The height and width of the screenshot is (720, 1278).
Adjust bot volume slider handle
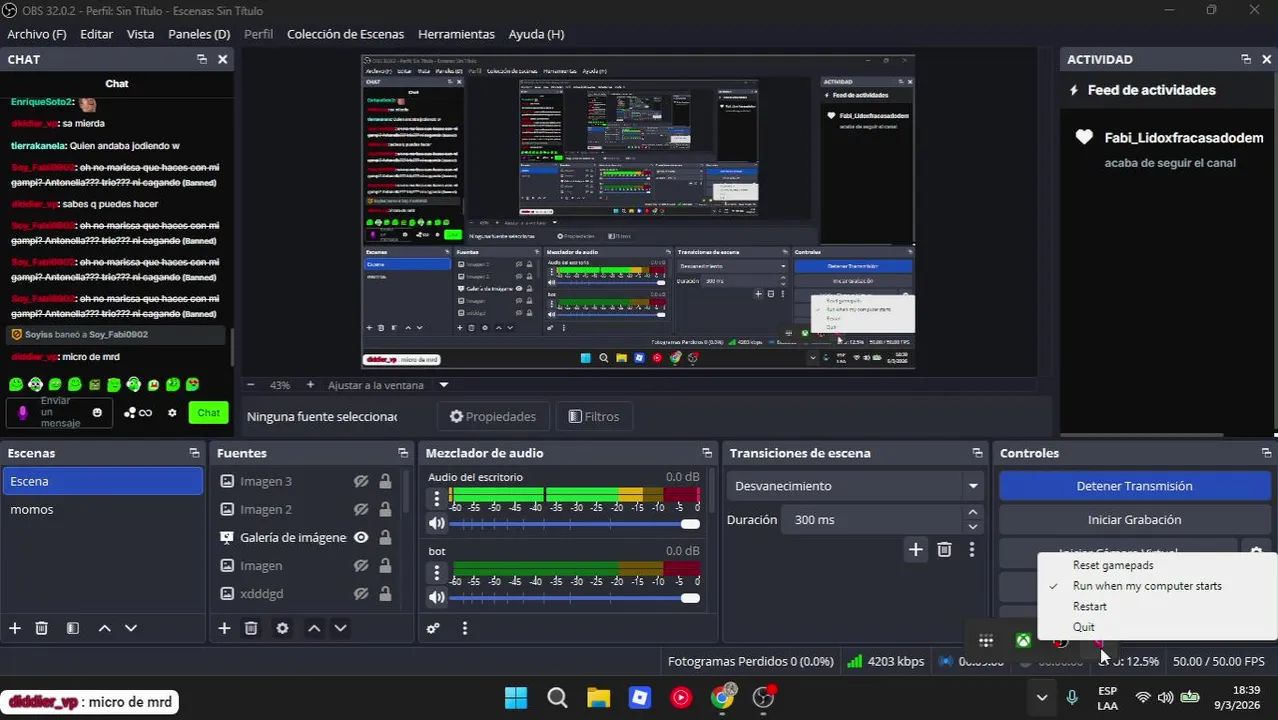click(x=690, y=598)
